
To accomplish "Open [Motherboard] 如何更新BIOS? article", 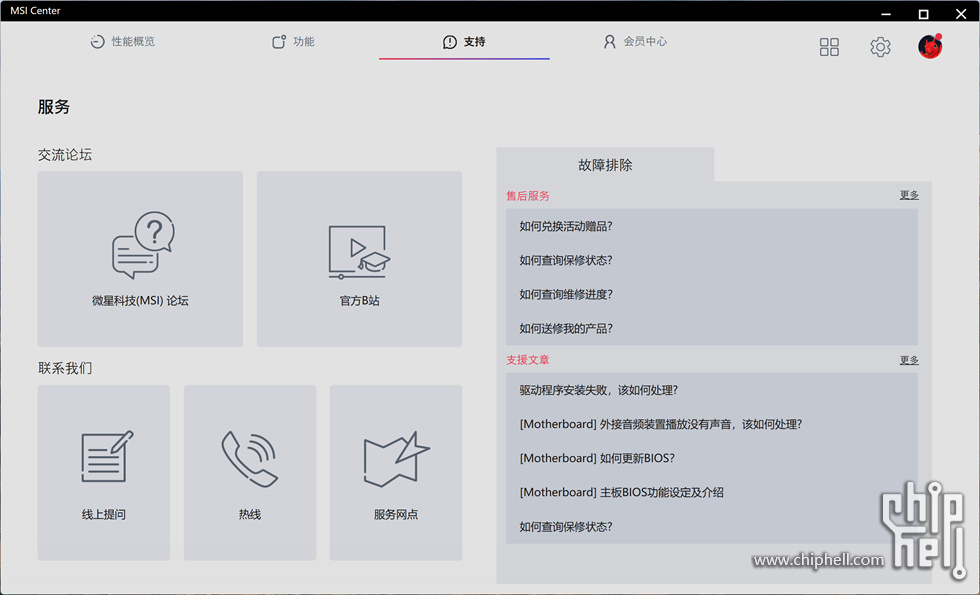I will [x=597, y=458].
